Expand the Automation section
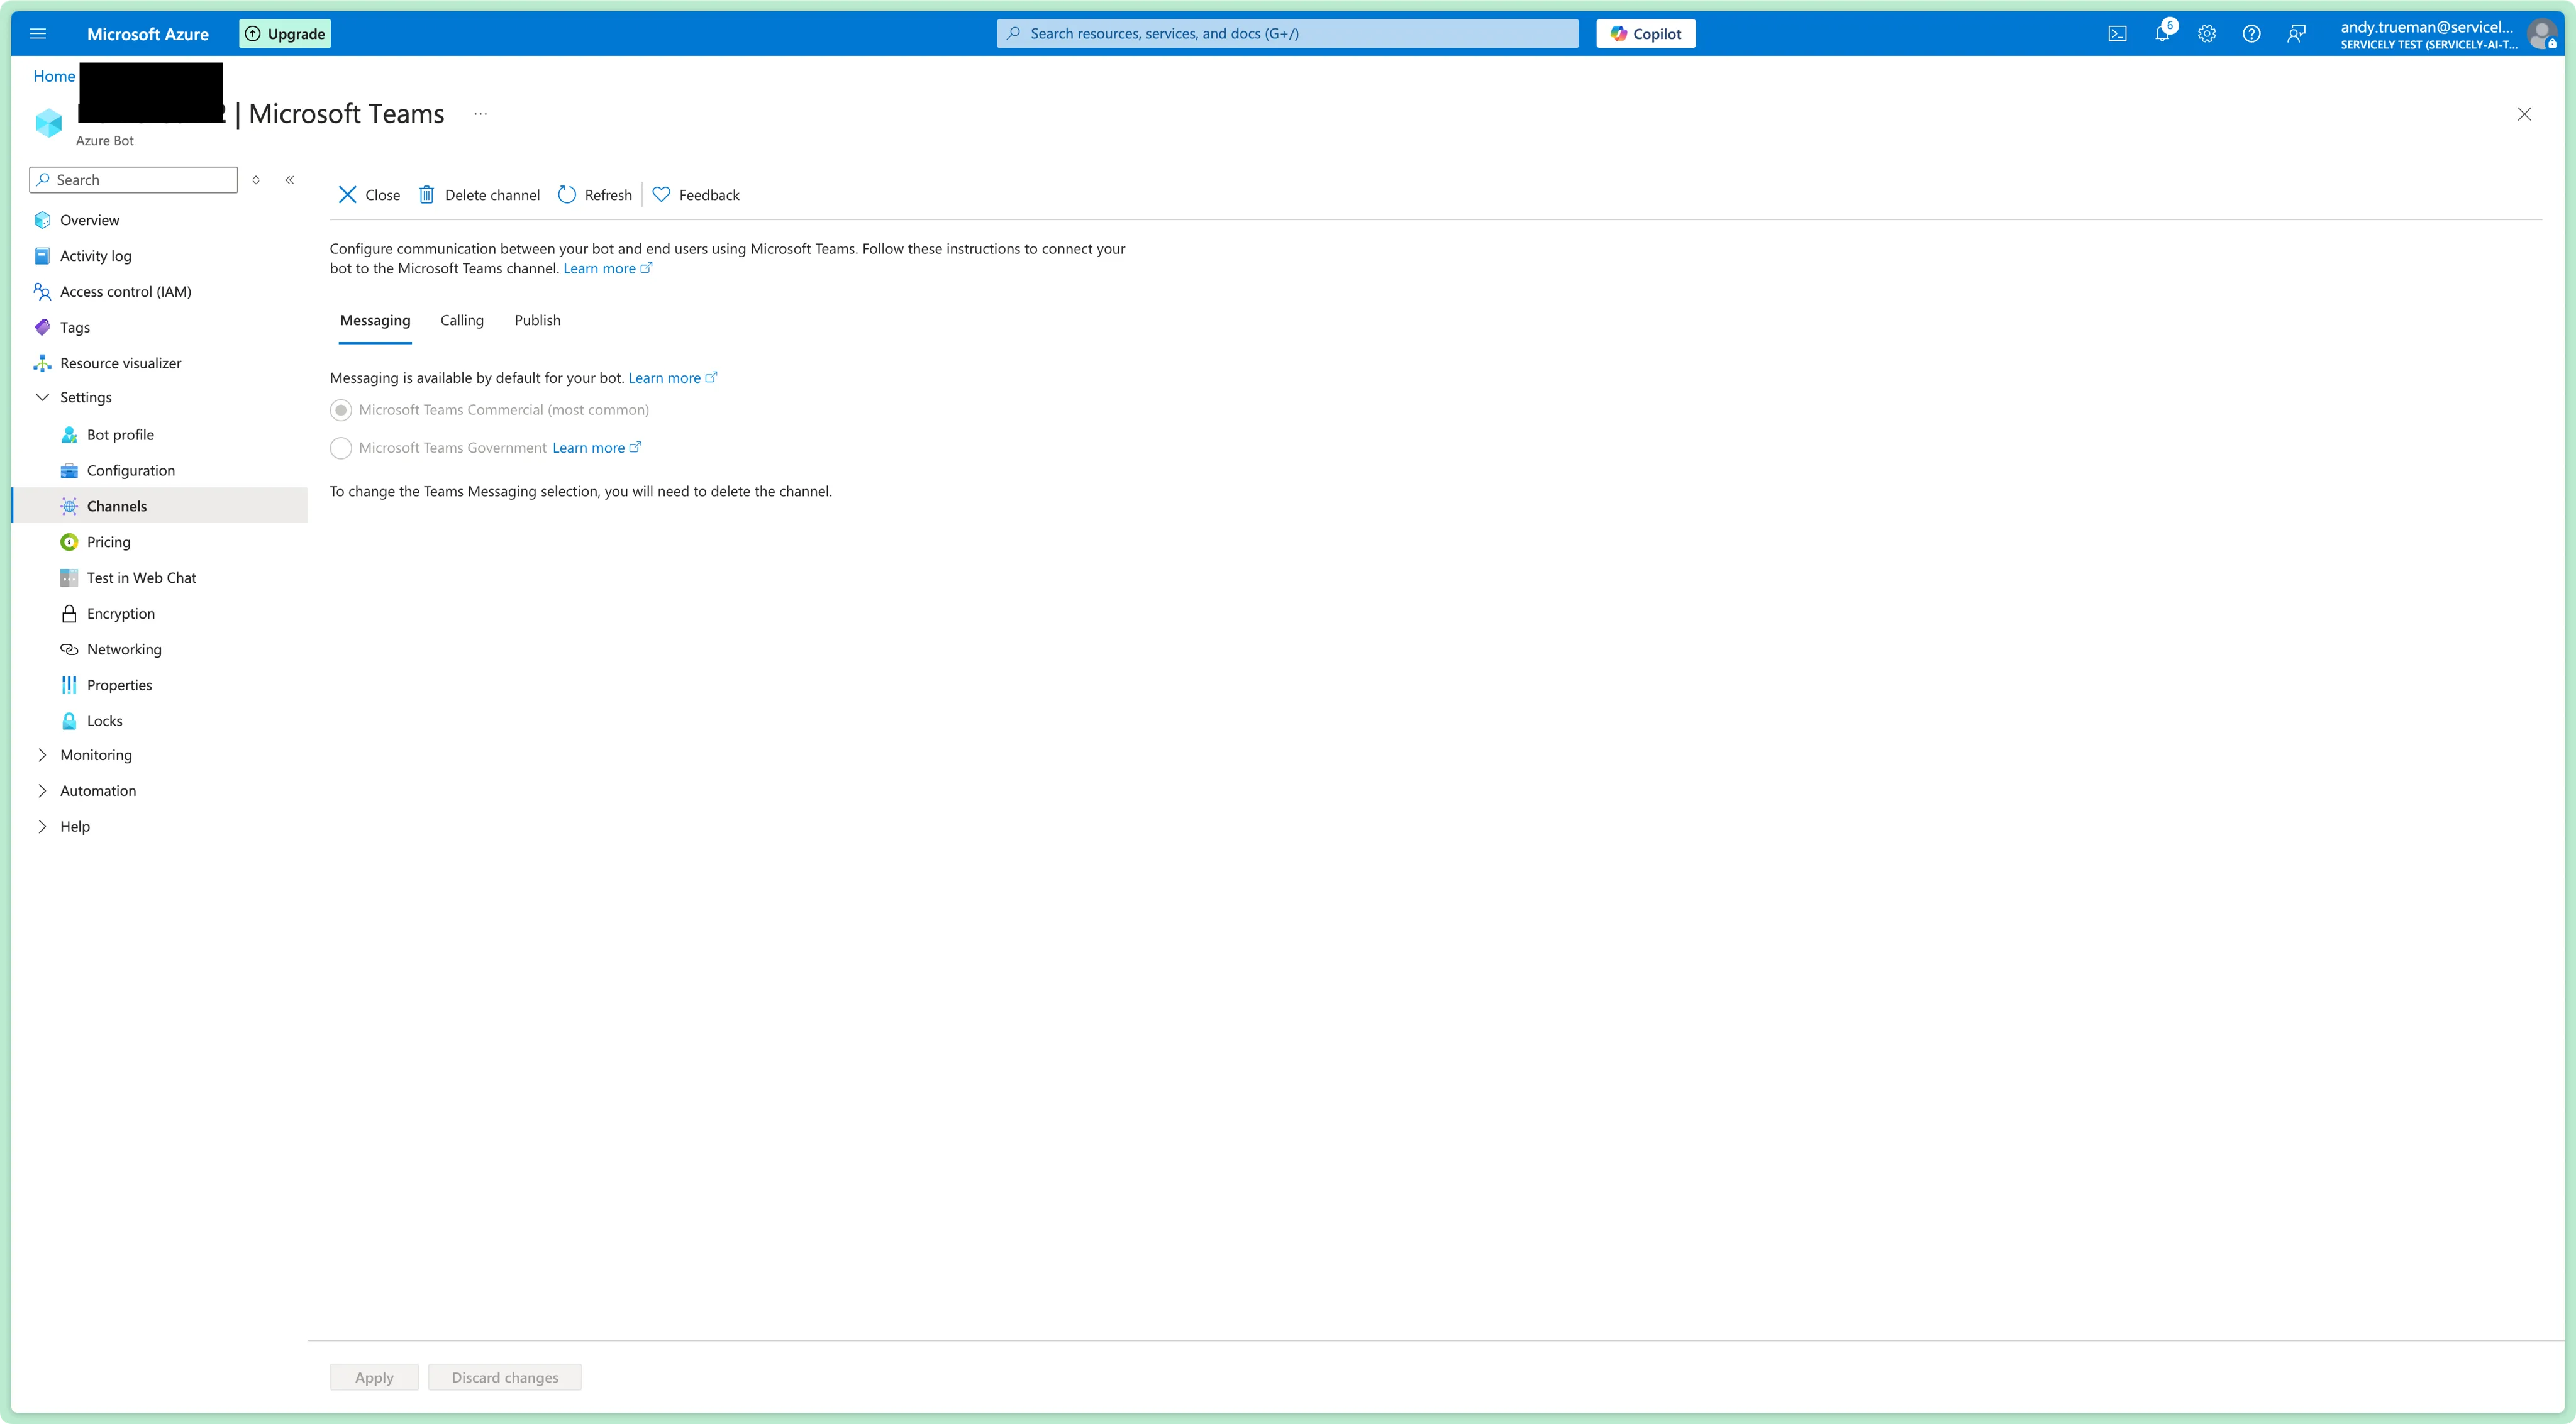This screenshot has width=2576, height=1424. [42, 791]
